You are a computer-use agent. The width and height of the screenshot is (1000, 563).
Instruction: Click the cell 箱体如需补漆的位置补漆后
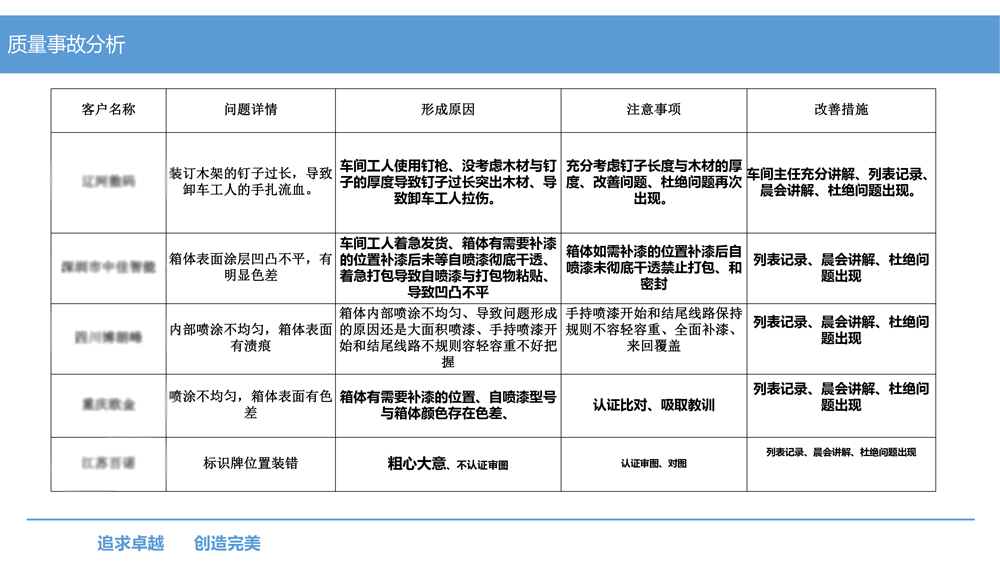click(x=654, y=268)
